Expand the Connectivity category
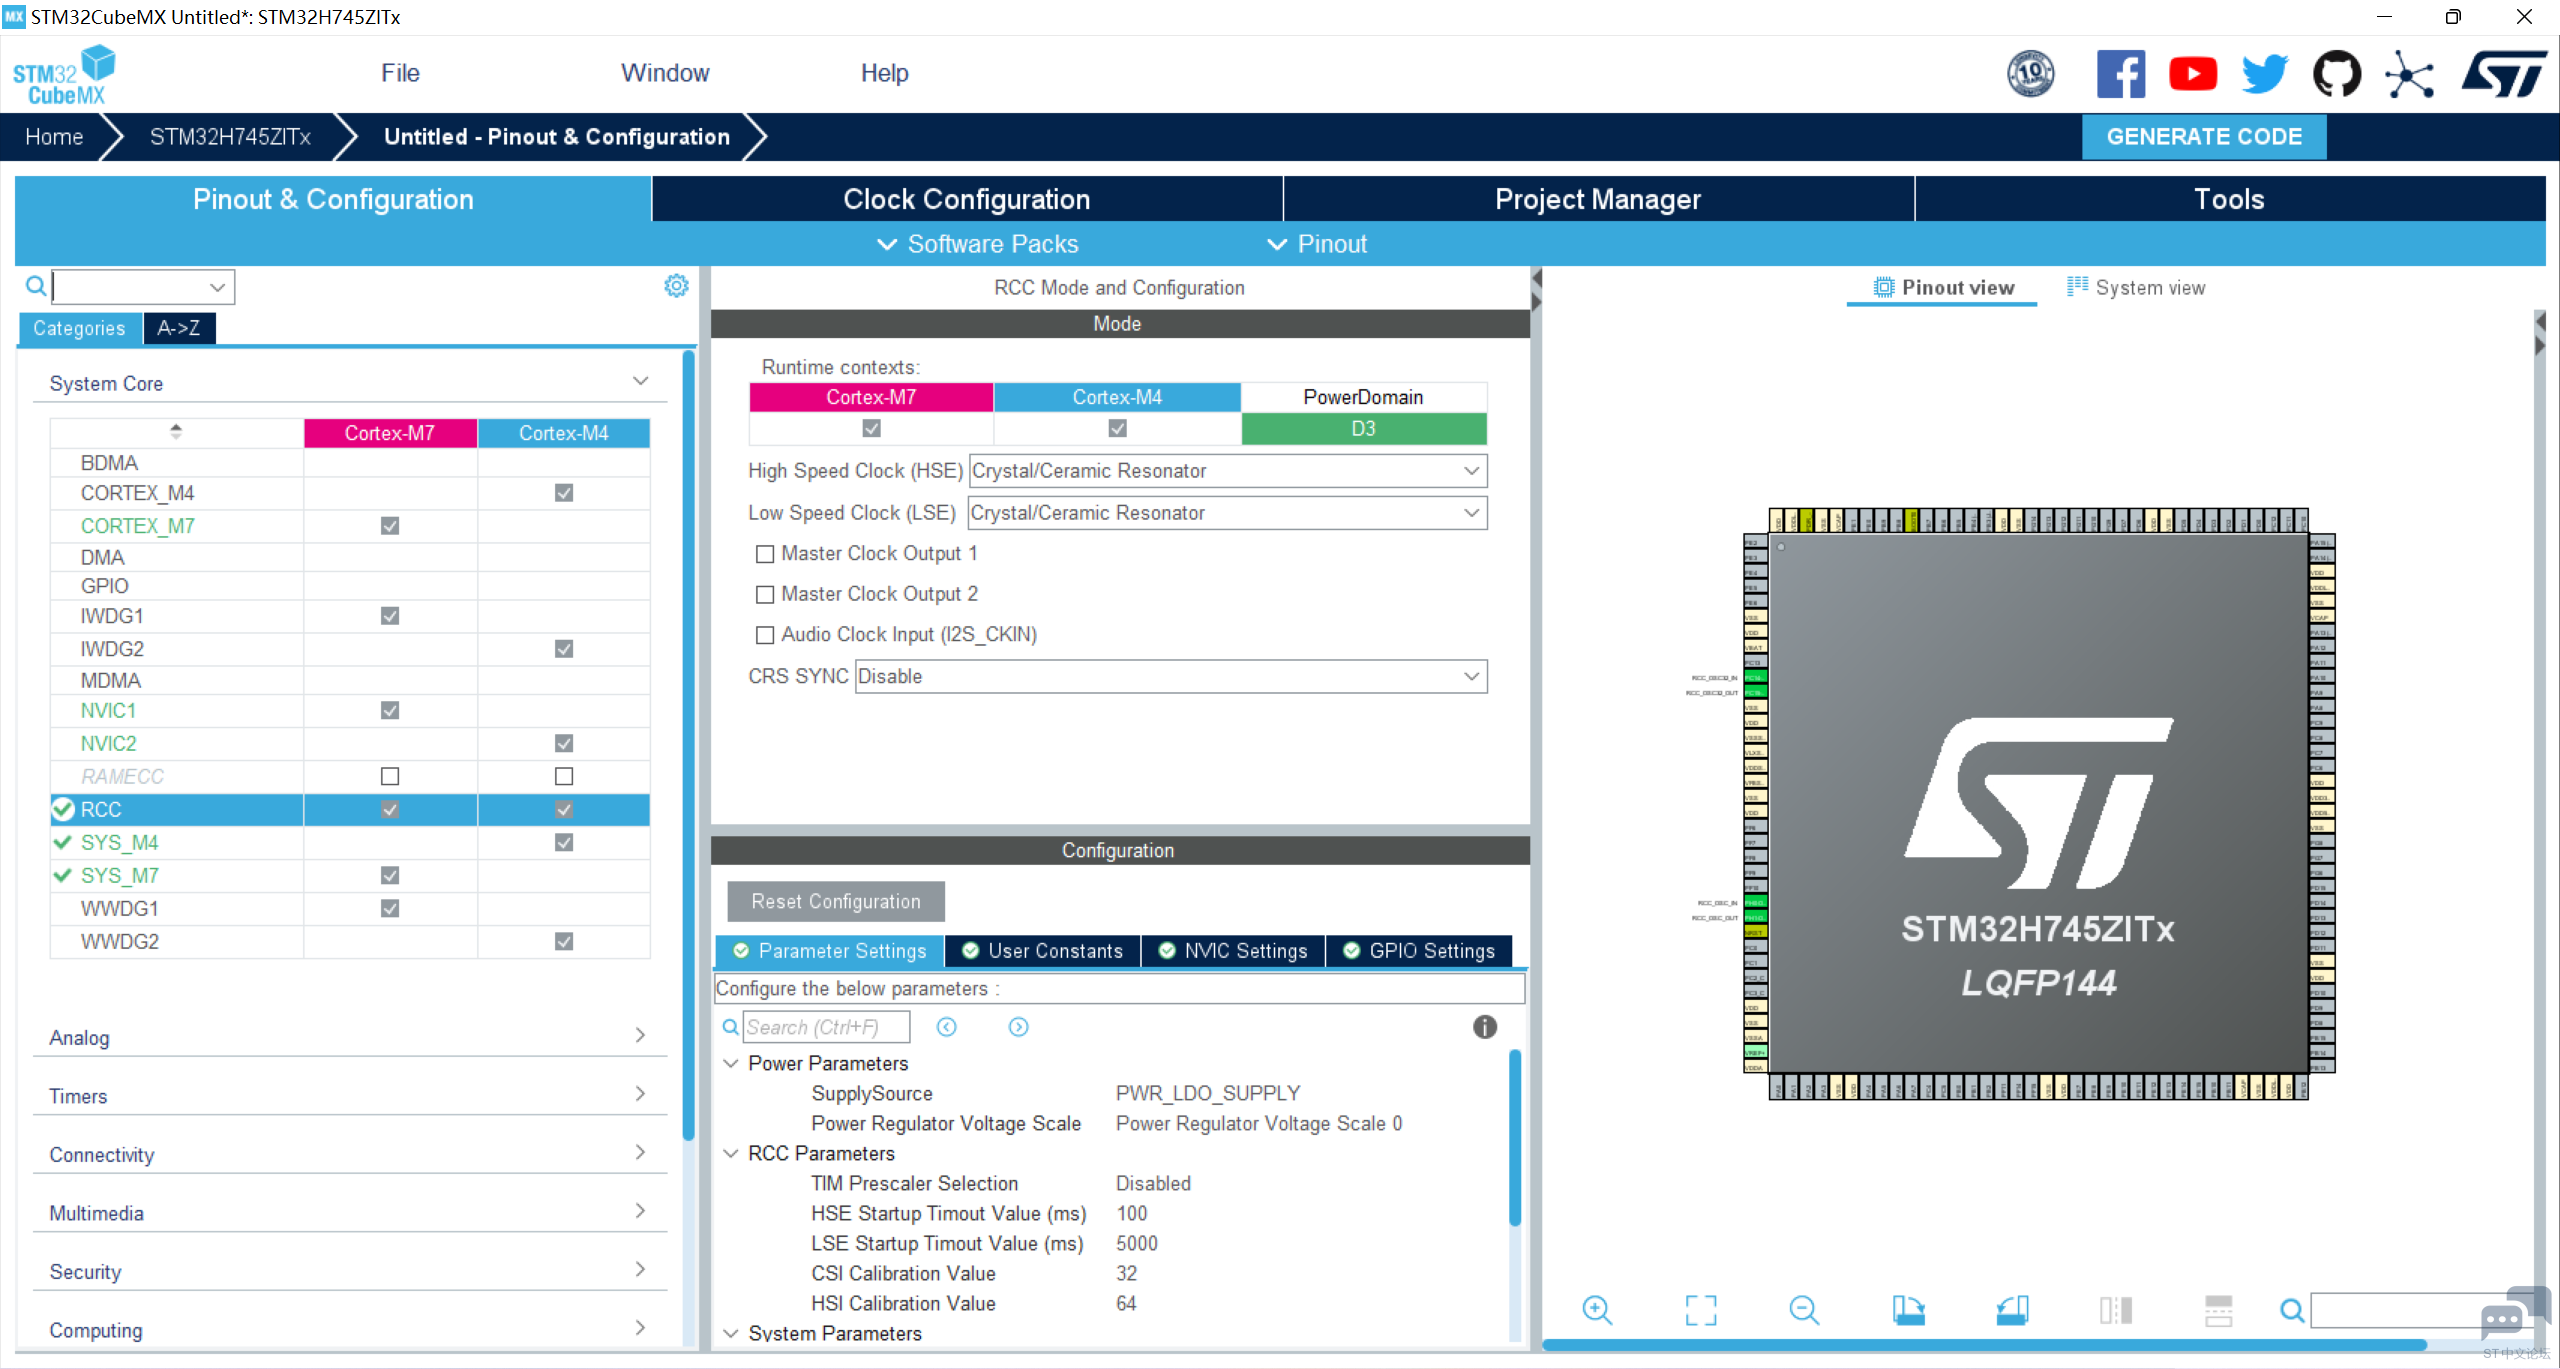Viewport: 2560px width, 1369px height. 641,1152
